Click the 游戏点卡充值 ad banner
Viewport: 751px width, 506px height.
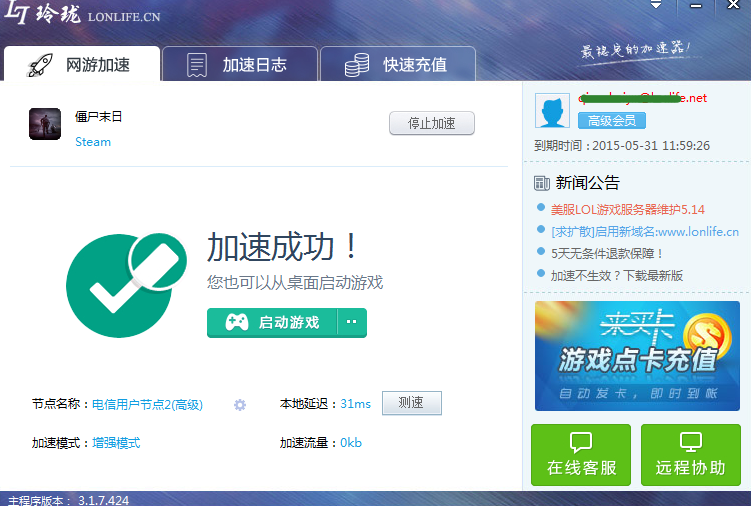(x=637, y=356)
